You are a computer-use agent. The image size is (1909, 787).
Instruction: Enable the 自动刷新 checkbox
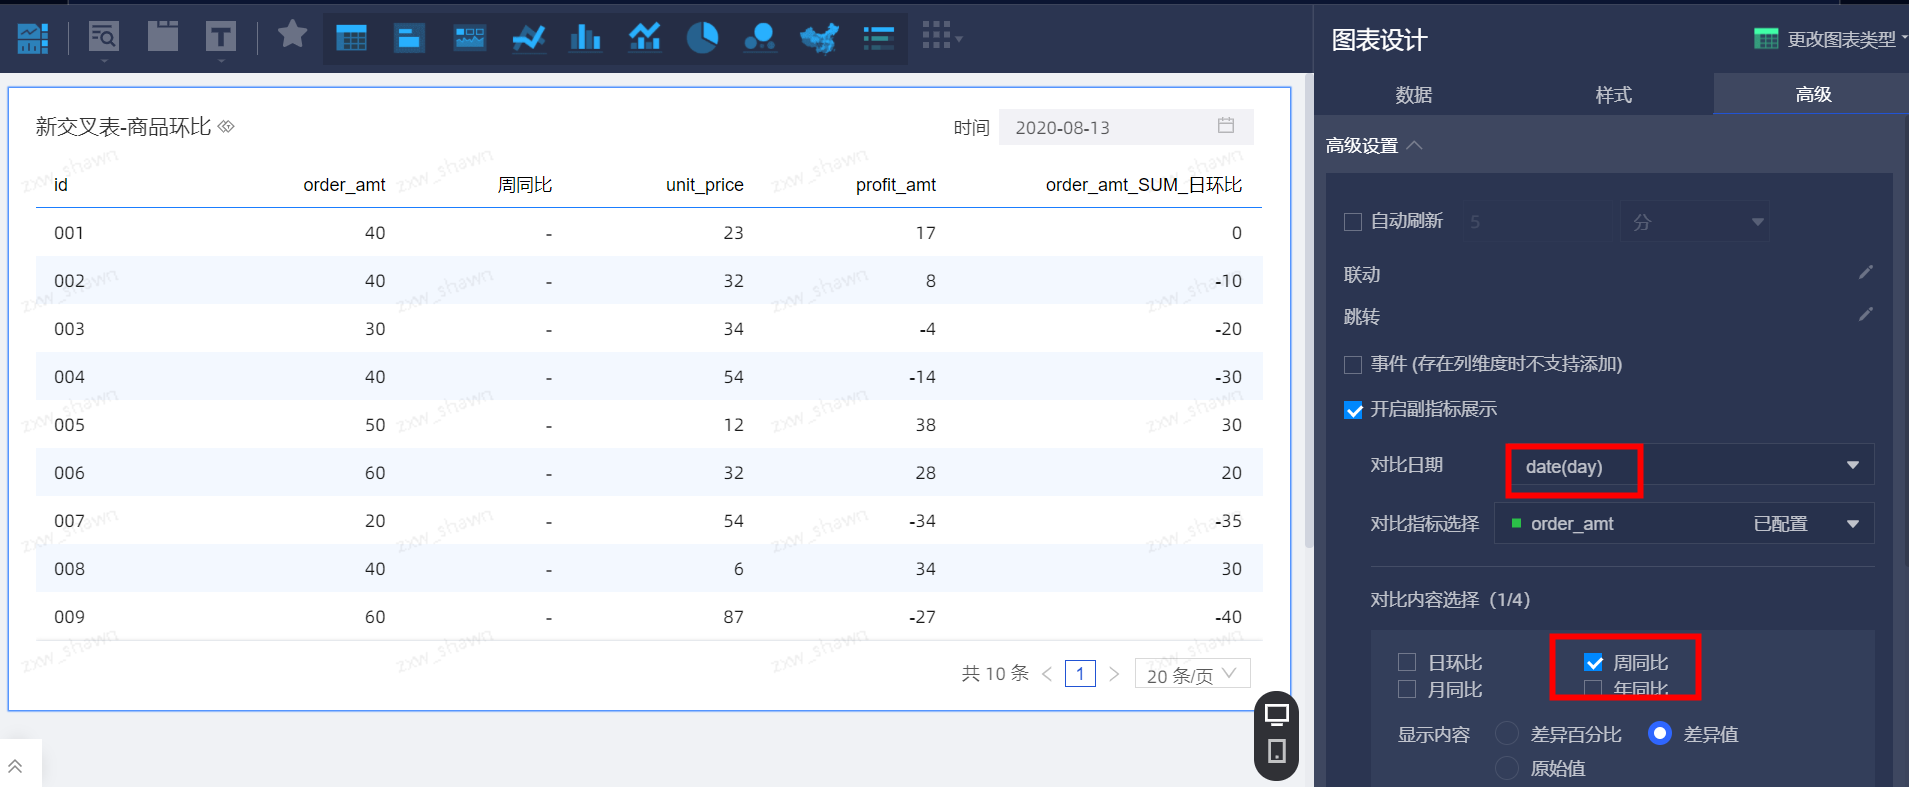[1353, 222]
